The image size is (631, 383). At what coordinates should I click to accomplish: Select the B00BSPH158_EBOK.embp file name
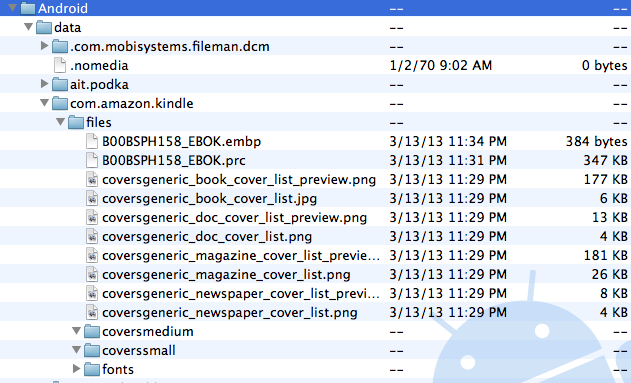(181, 142)
